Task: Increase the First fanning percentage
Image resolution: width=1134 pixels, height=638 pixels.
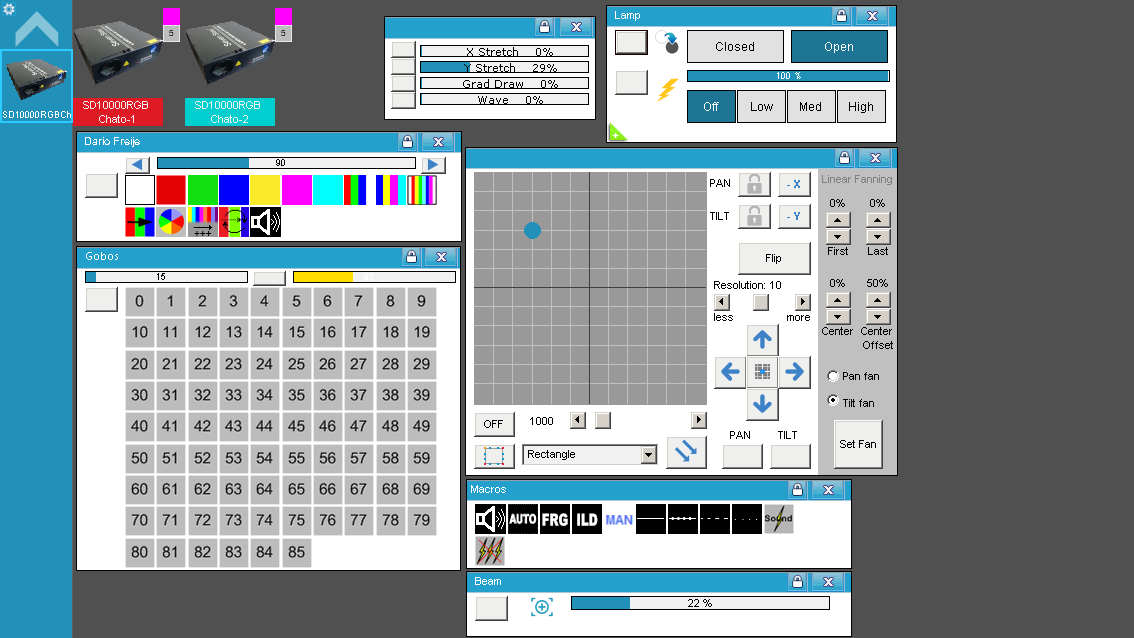Action: point(837,220)
